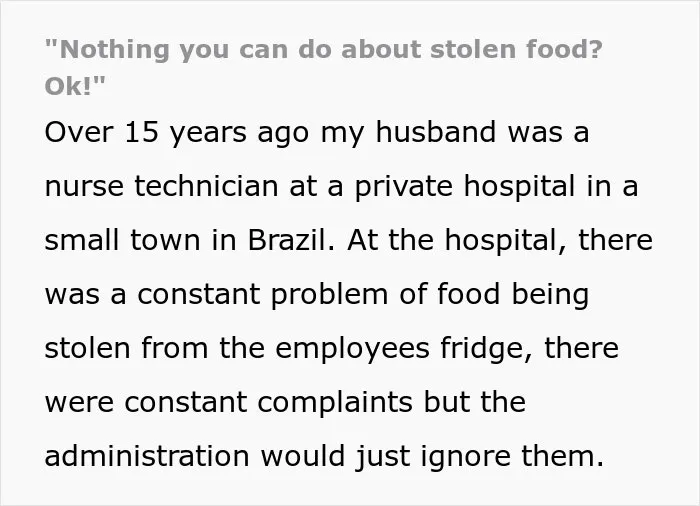Click the words "nurse technician"

[x=162, y=186]
